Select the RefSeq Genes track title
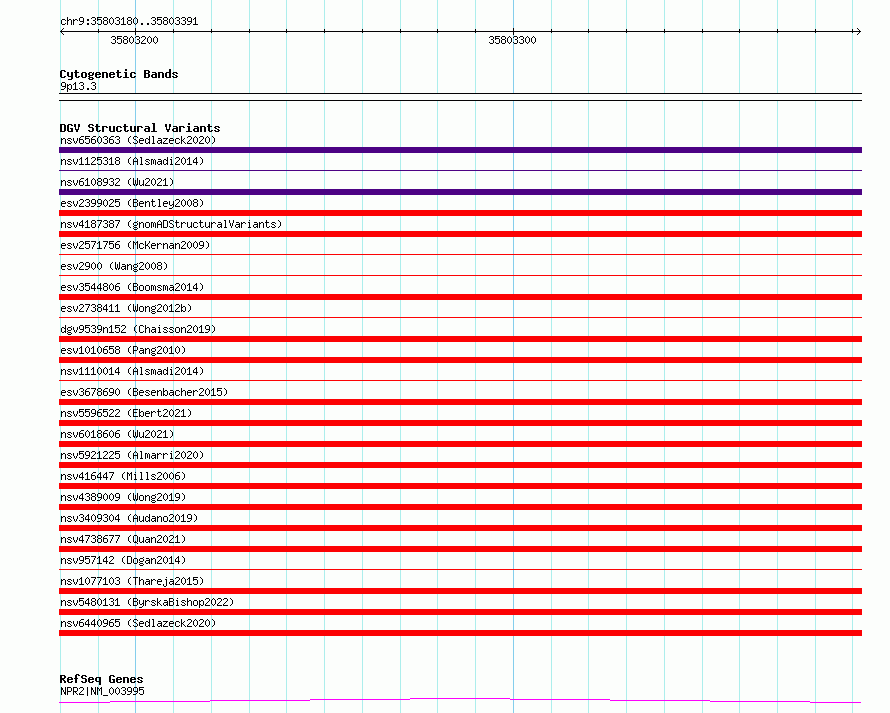The height and width of the screenshot is (713, 890). click(x=101, y=679)
